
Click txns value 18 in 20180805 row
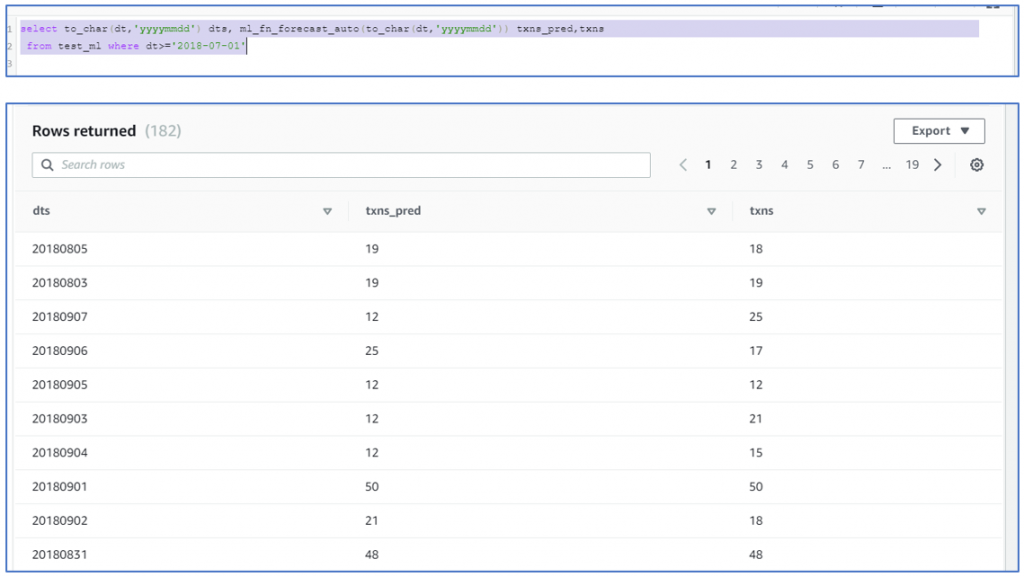click(x=756, y=249)
